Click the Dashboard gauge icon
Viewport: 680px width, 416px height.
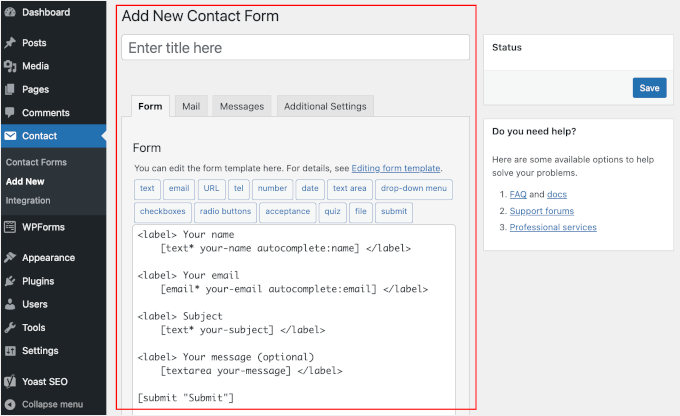click(10, 13)
